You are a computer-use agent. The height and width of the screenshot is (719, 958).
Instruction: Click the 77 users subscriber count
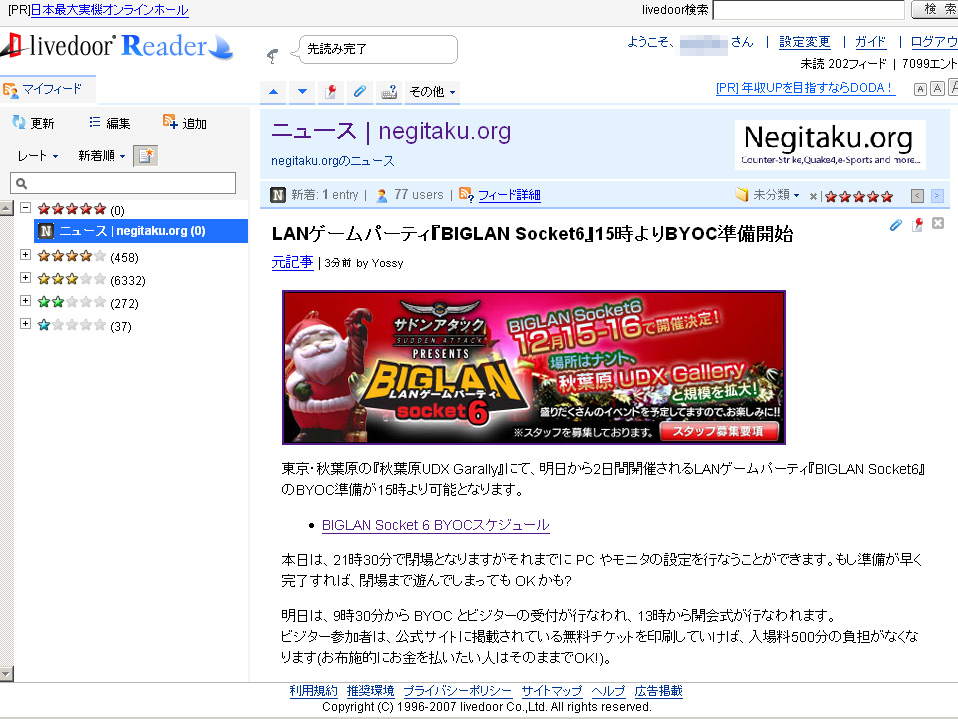(x=419, y=195)
